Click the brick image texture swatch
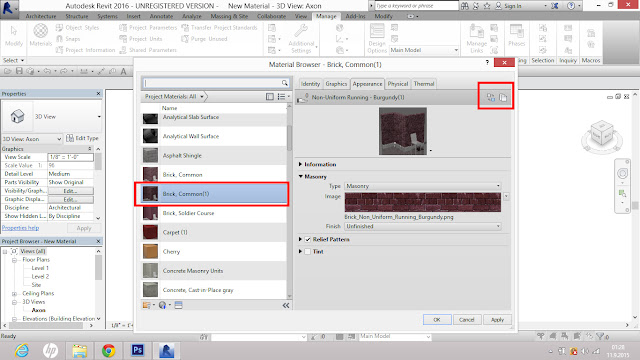The height and width of the screenshot is (360, 640). tap(422, 202)
